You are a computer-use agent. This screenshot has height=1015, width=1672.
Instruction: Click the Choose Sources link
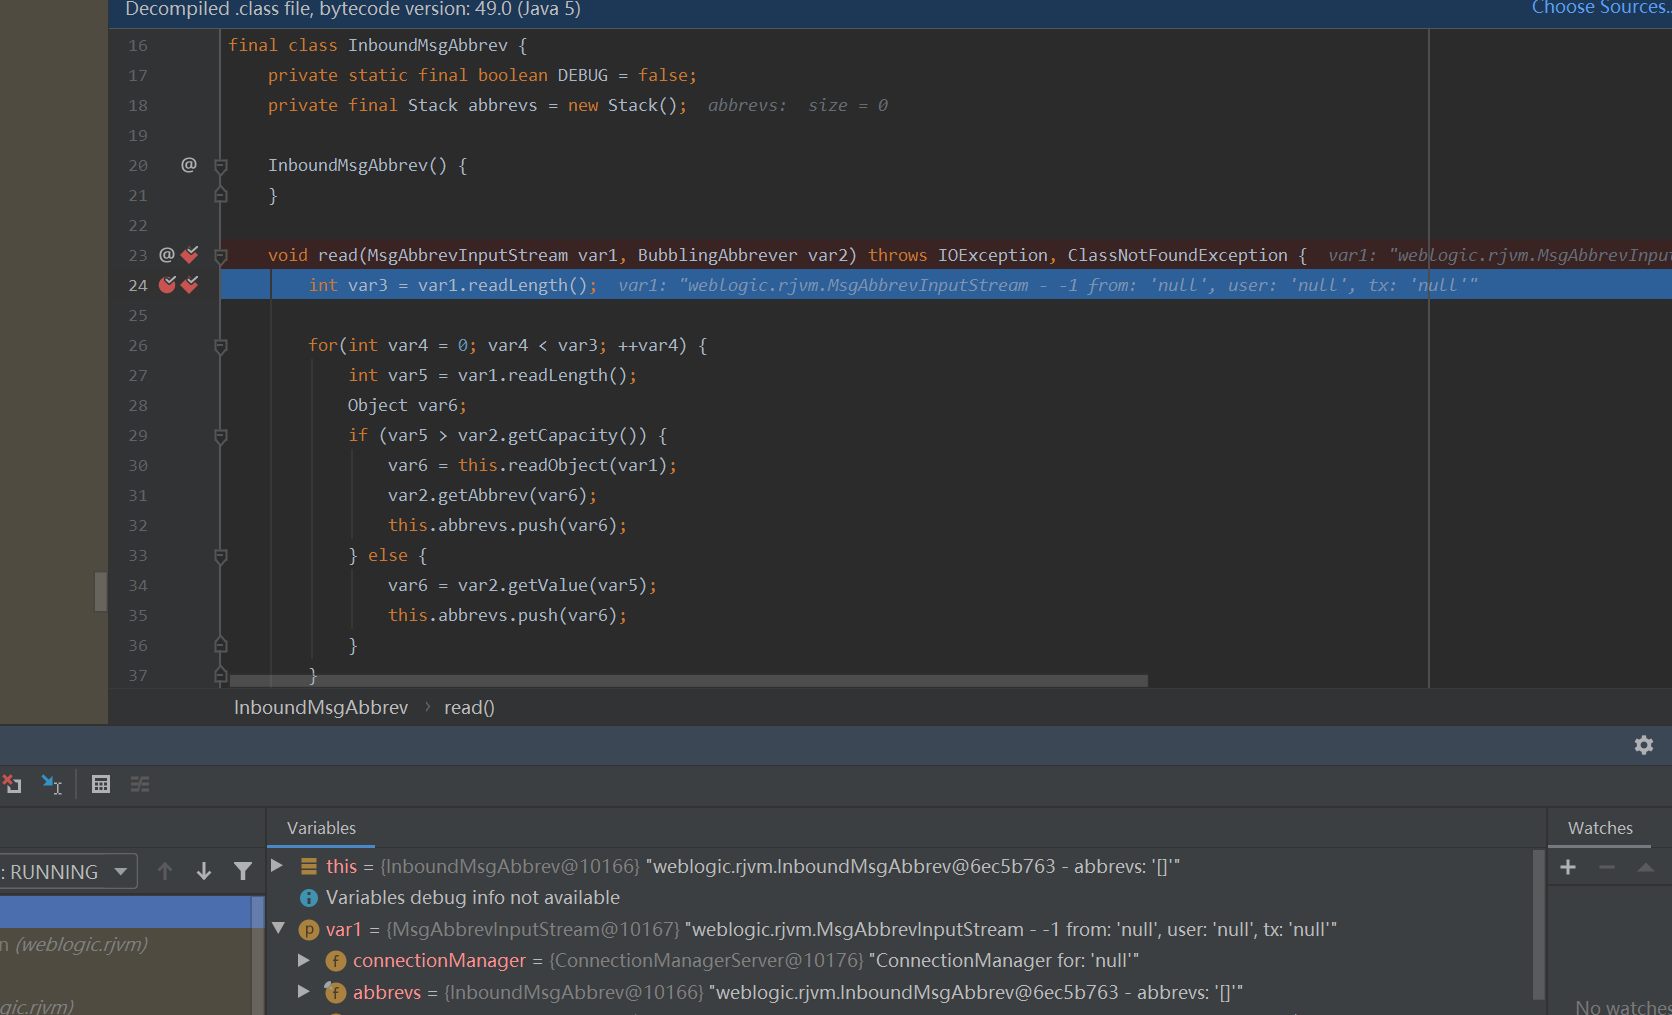[x=1601, y=8]
